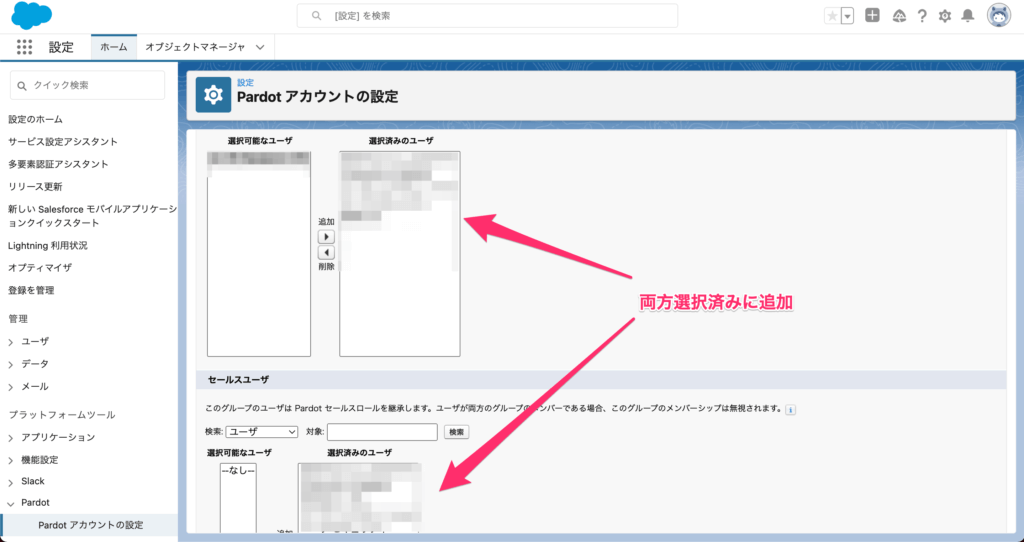Click the upper 選択可能なユーザ list box
The width and height of the screenshot is (1024, 542).
click(x=259, y=254)
